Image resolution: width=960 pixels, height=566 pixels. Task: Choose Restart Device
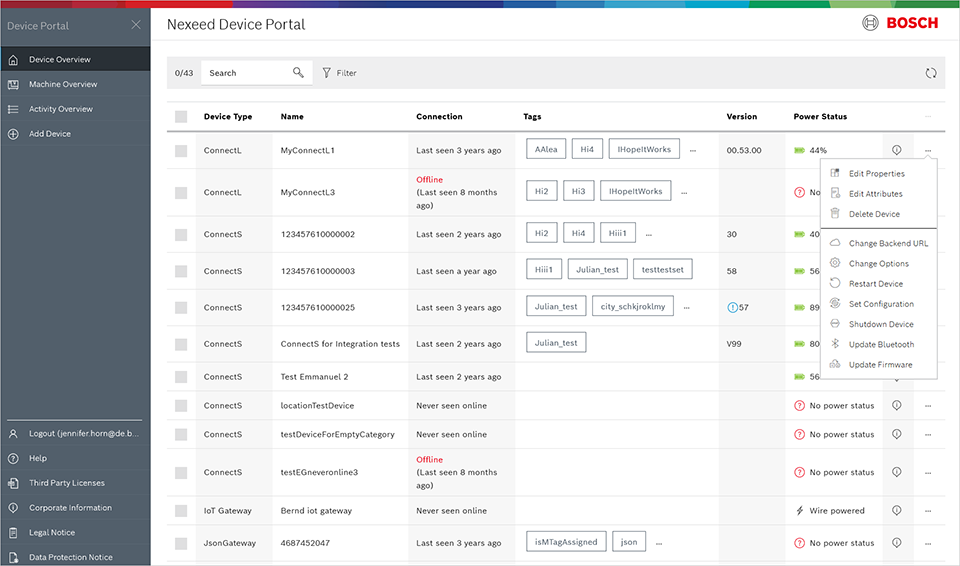point(879,284)
